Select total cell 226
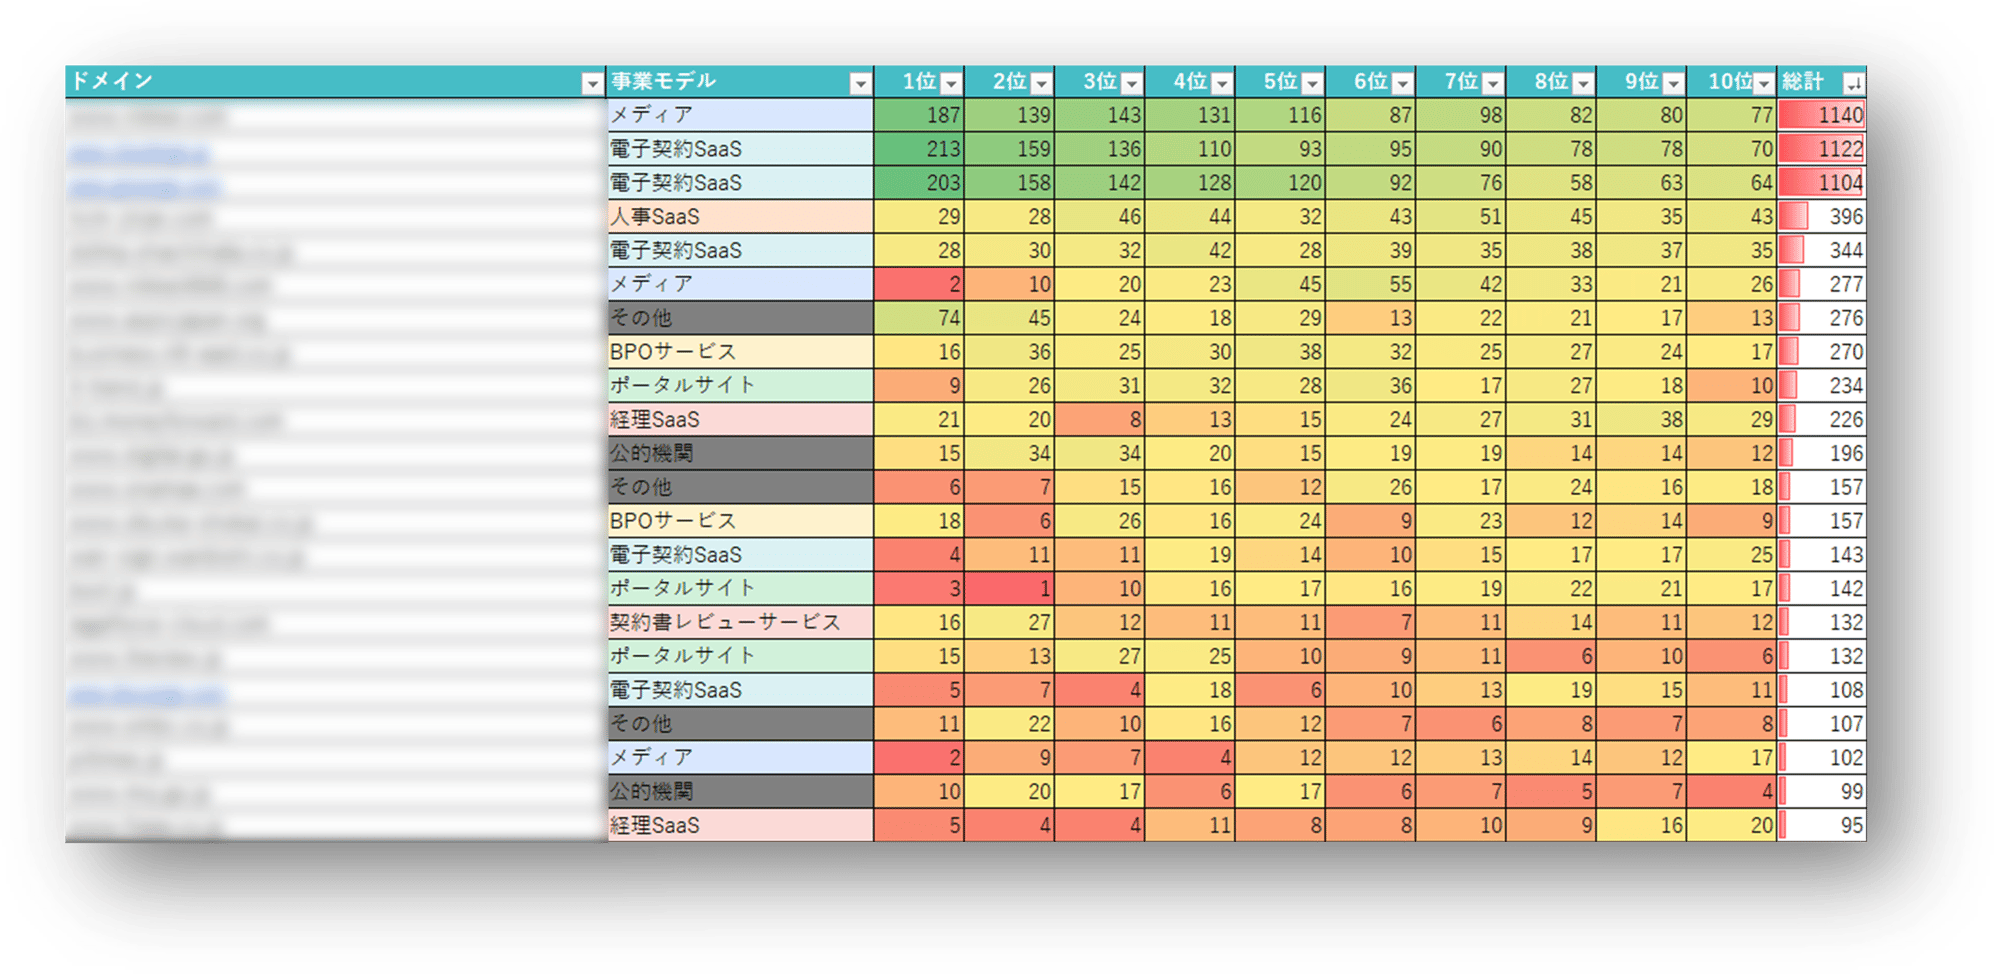The height and width of the screenshot is (976, 2000). tap(1822, 420)
